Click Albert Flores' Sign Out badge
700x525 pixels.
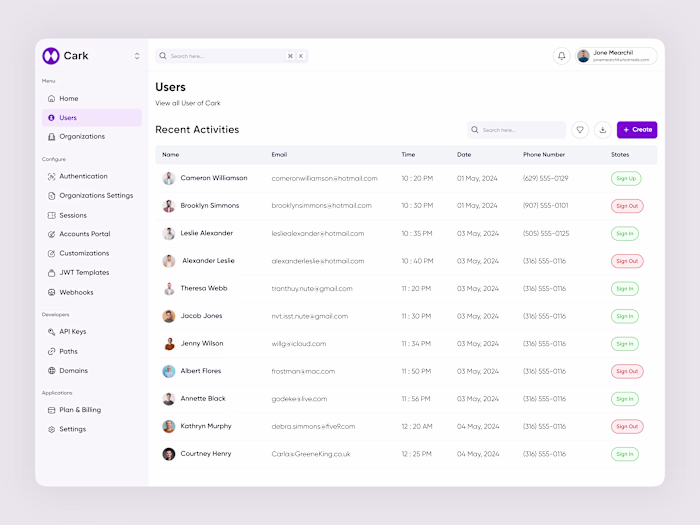point(627,371)
